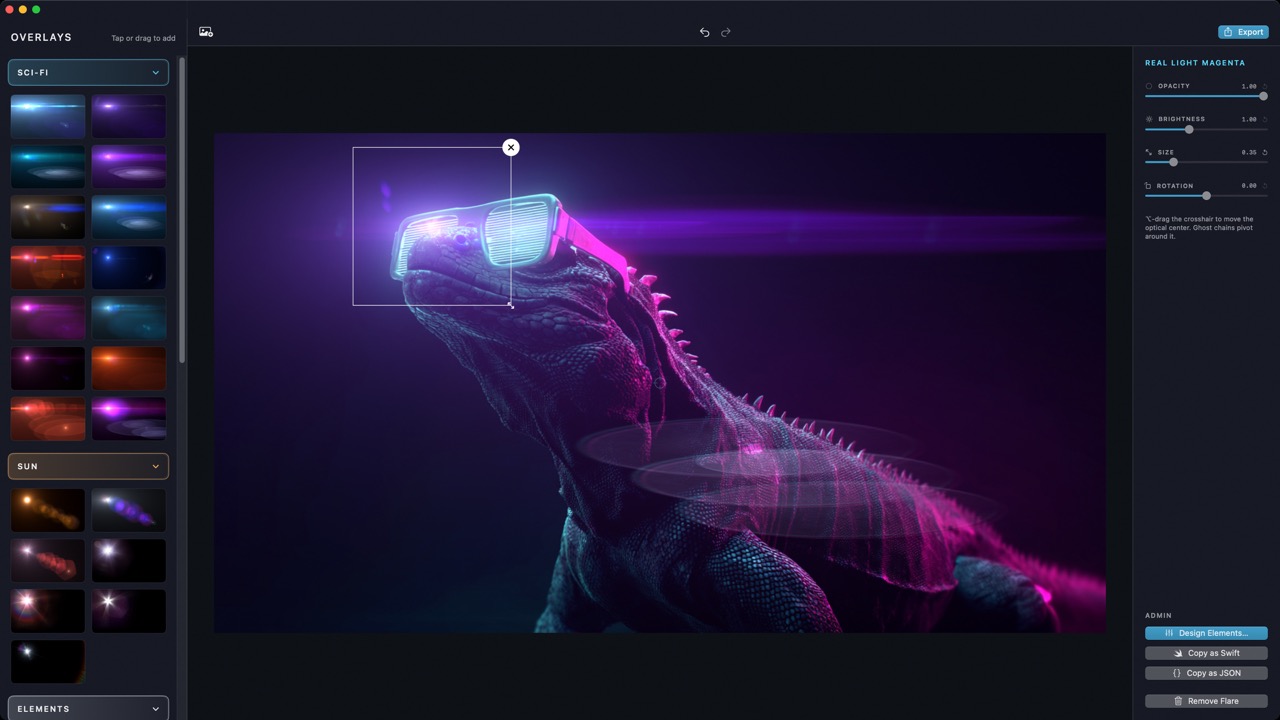Open Design Elements editor

point(1206,633)
